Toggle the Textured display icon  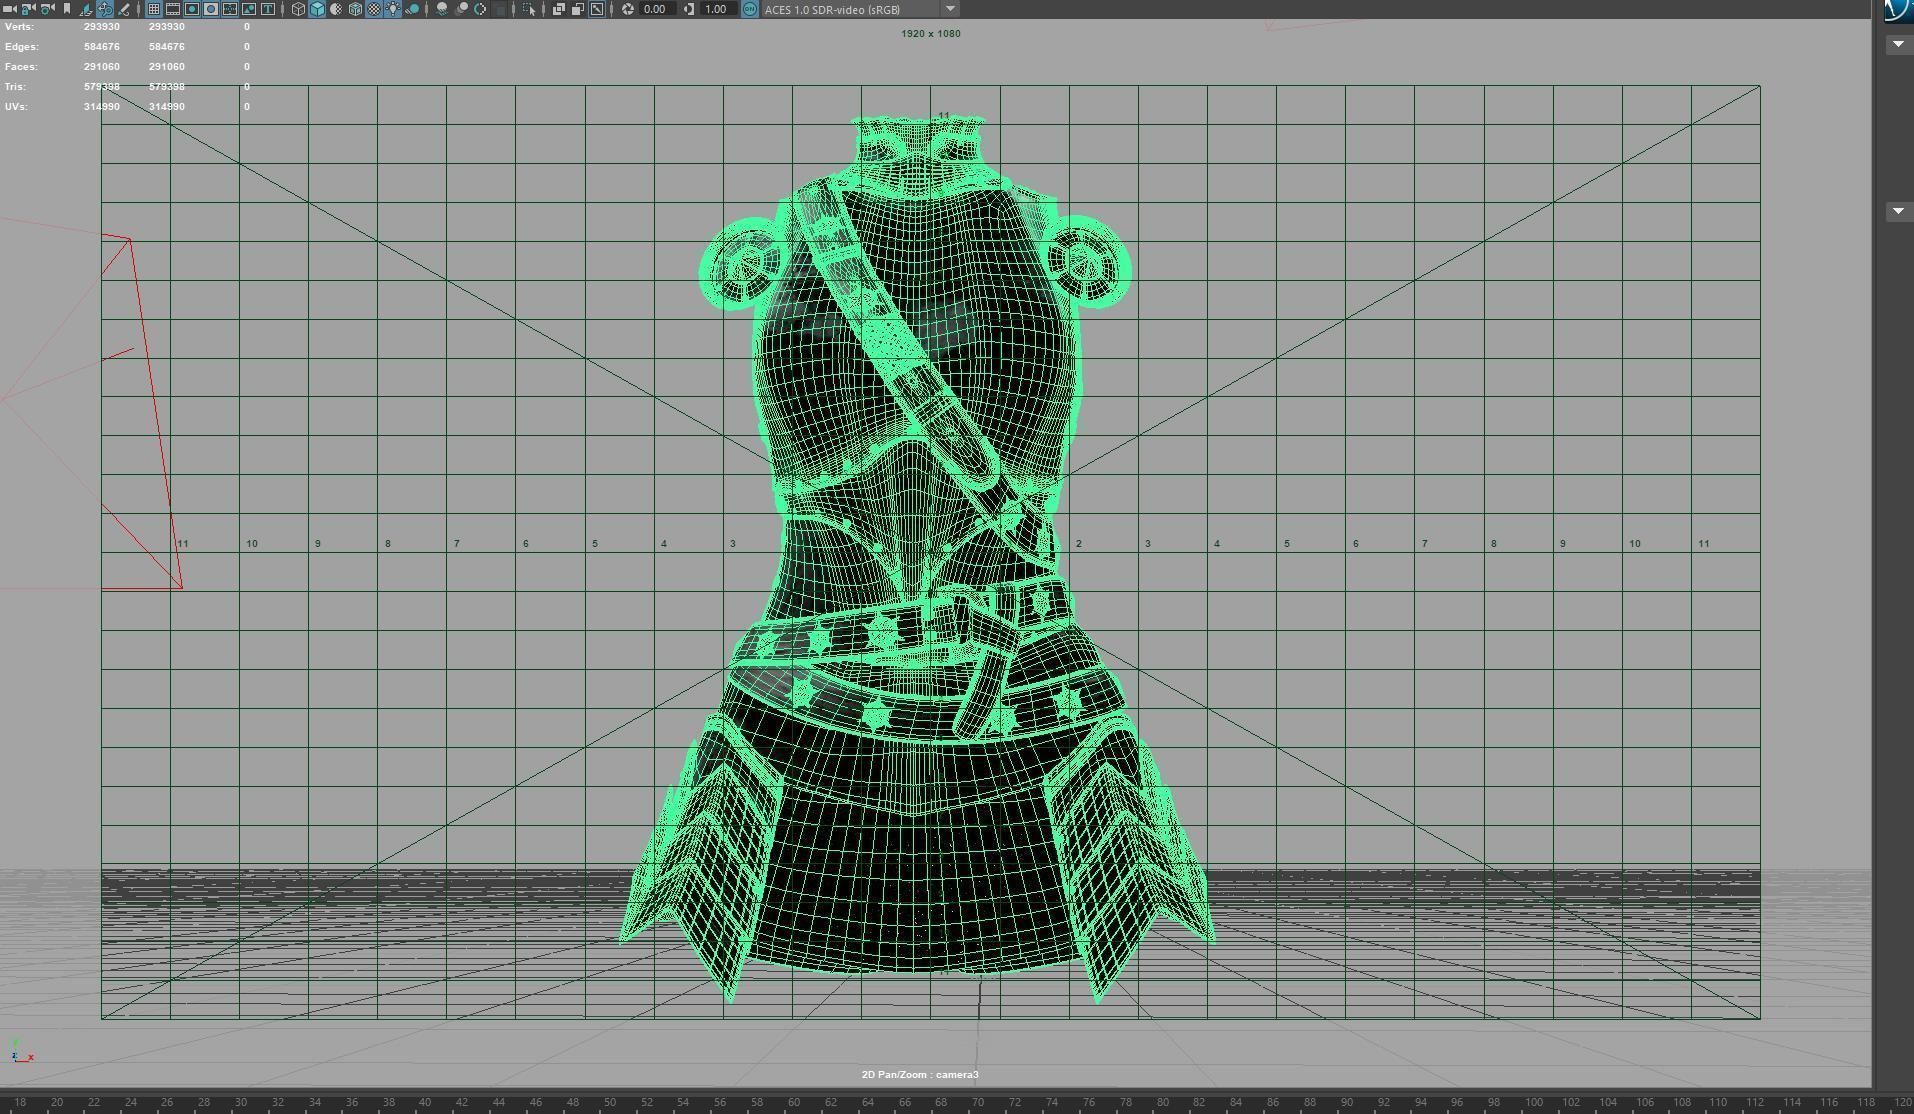[374, 9]
